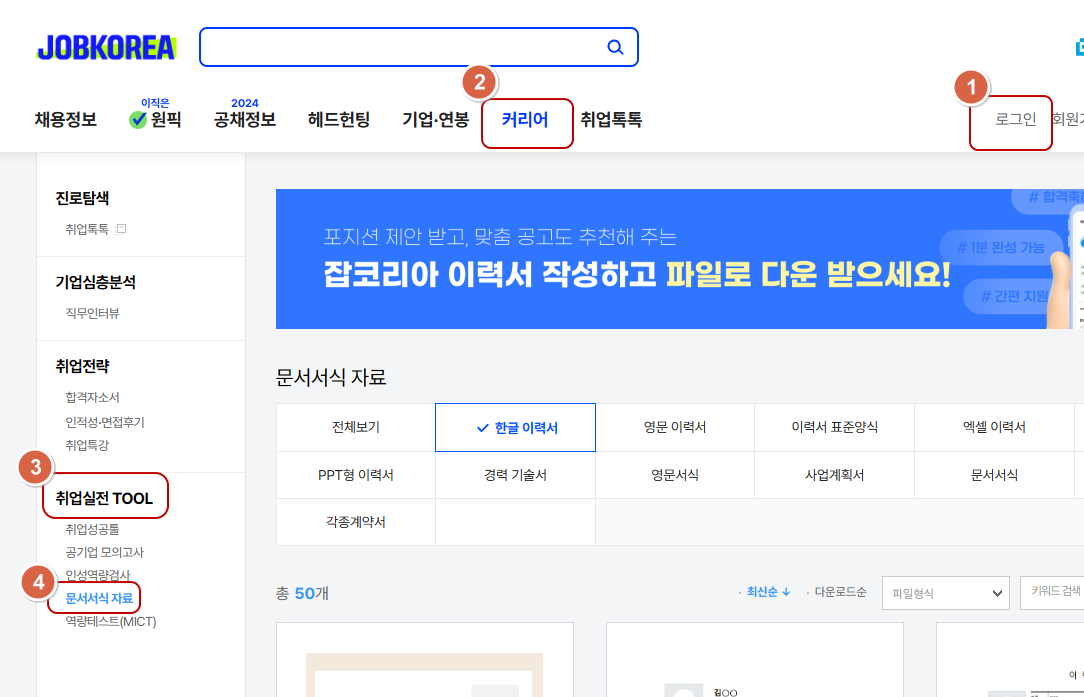The width and height of the screenshot is (1084, 697).
Task: Focus the top search input field
Action: click(x=418, y=47)
